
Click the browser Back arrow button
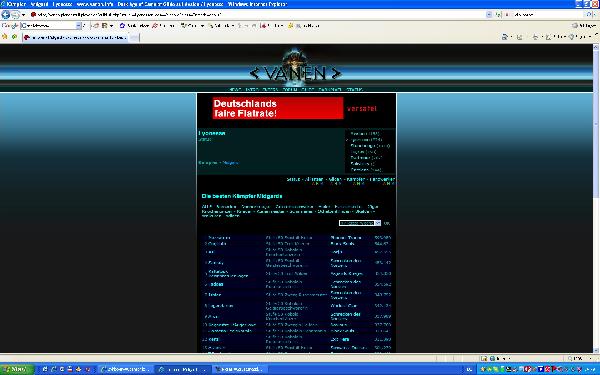tap(5, 15)
